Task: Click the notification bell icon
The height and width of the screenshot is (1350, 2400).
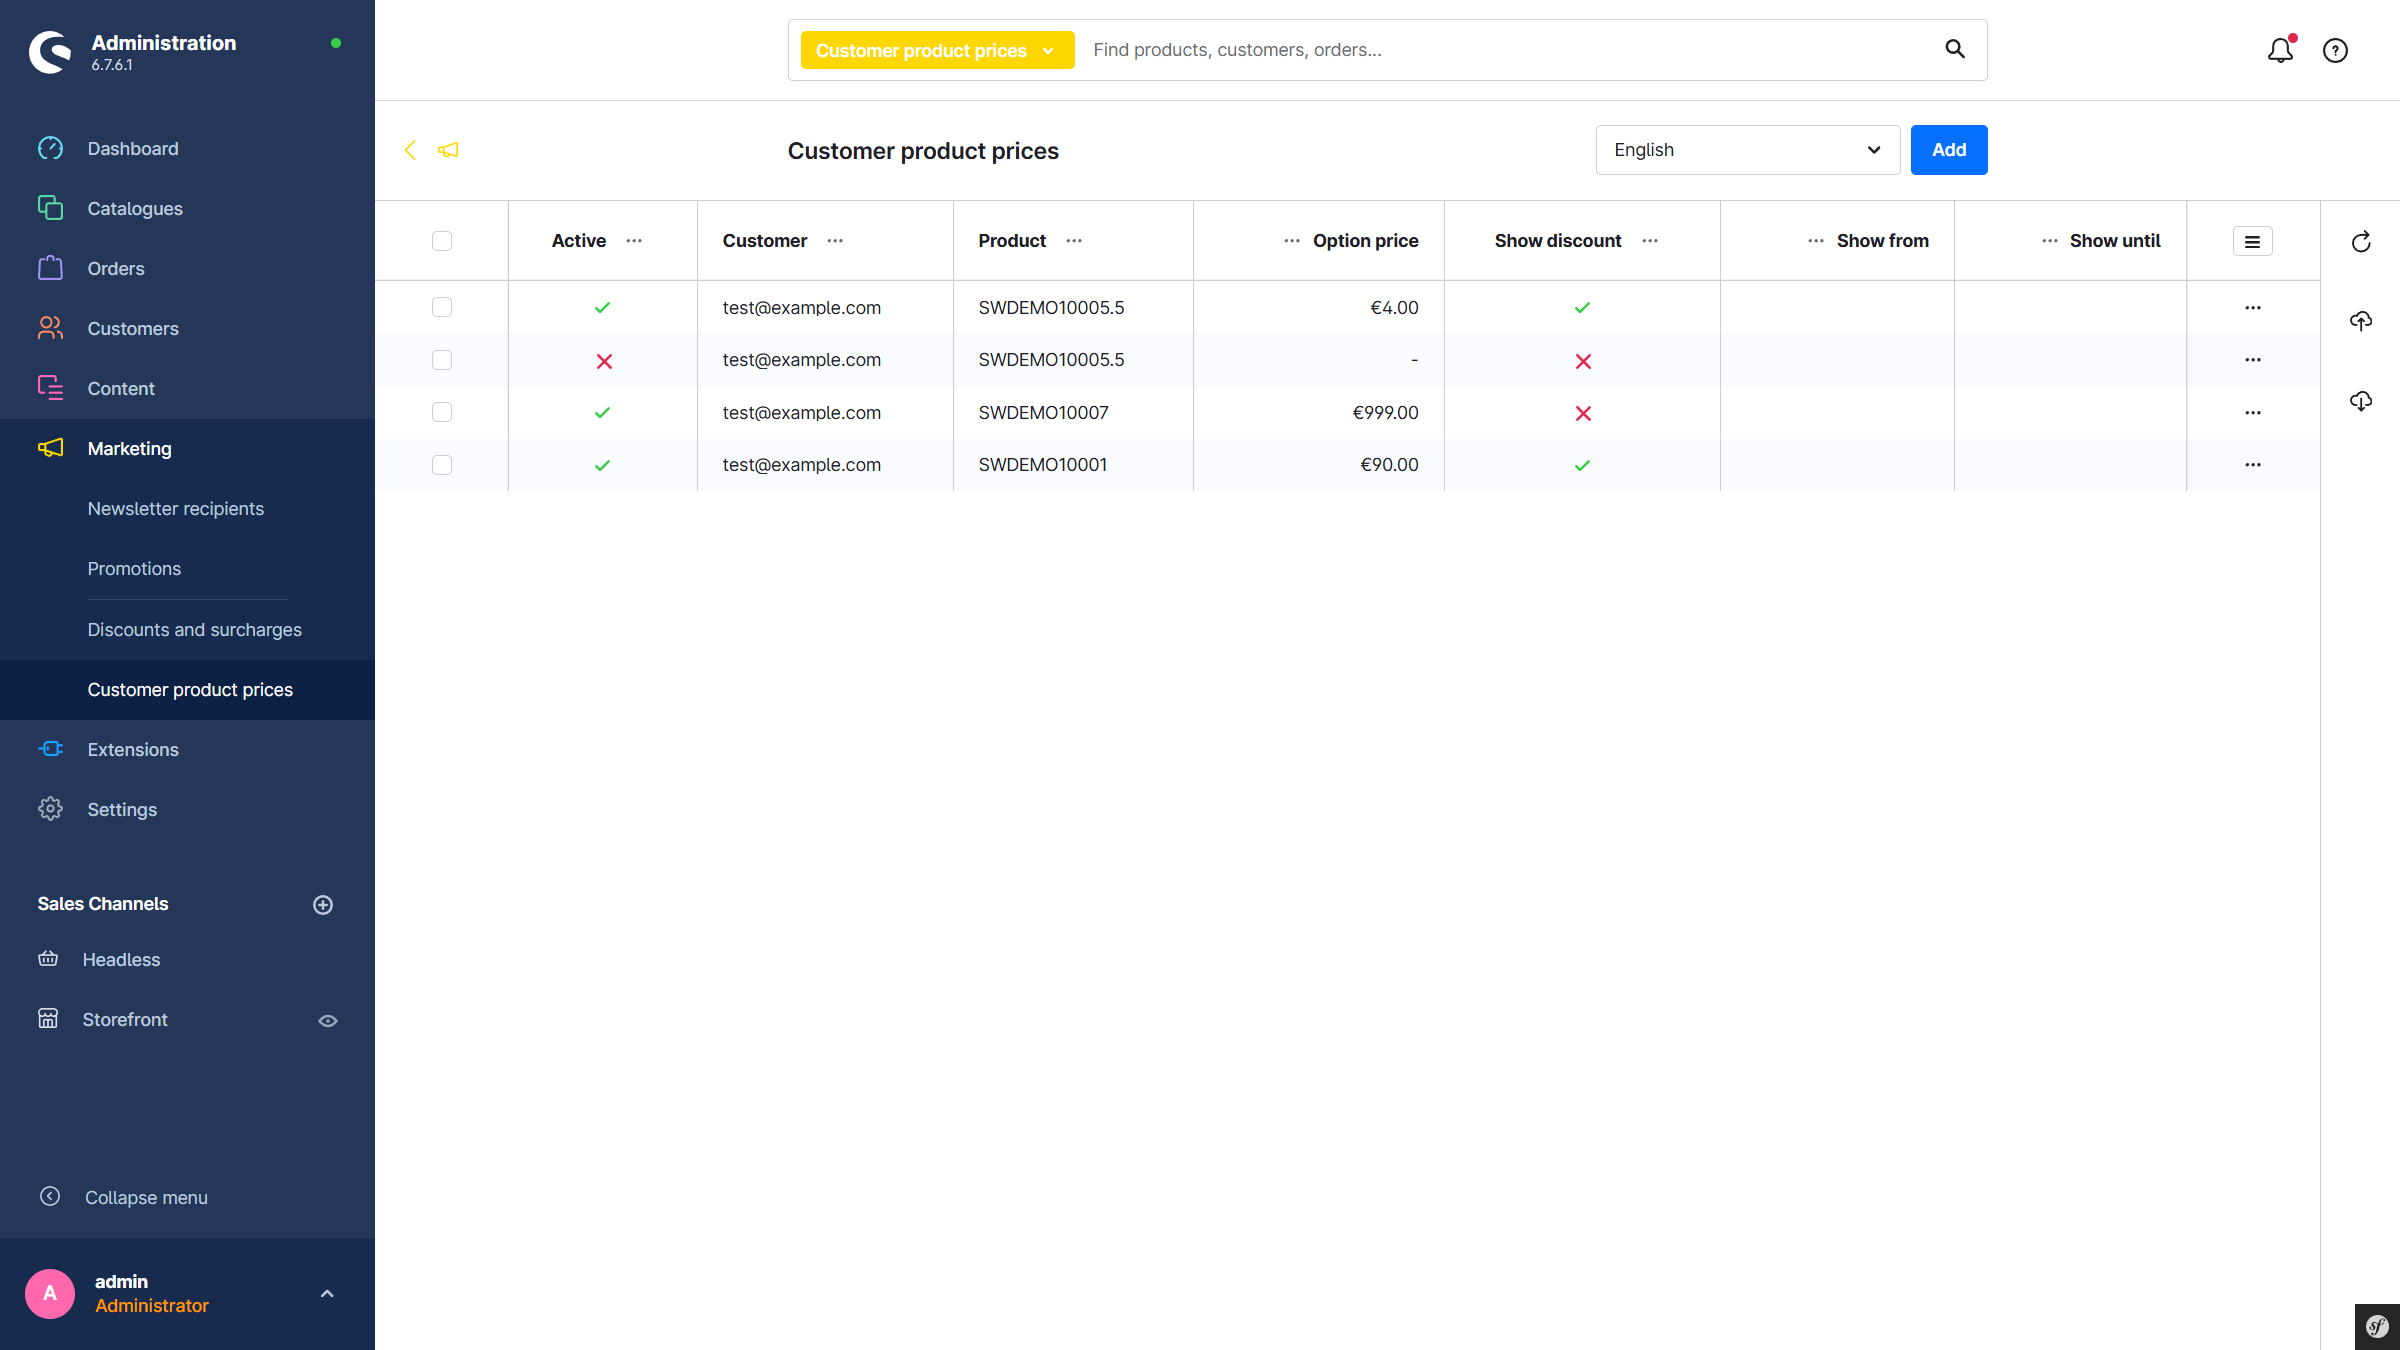Action: click(x=2280, y=50)
